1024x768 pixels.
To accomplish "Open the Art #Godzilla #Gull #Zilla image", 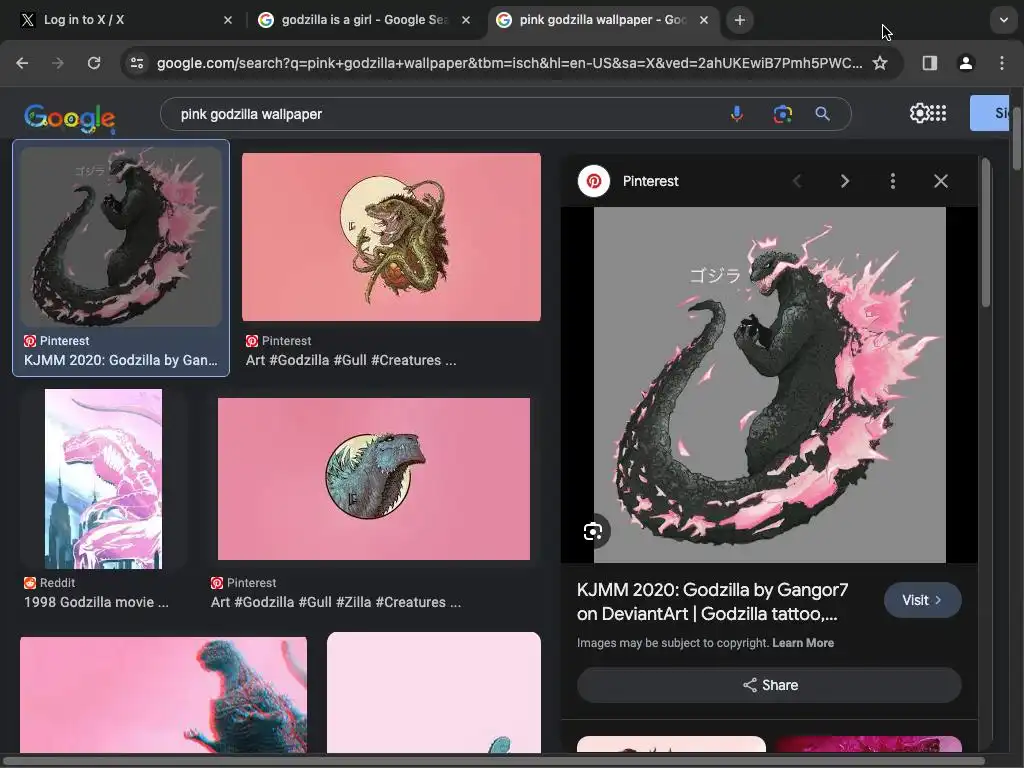I will click(x=374, y=479).
